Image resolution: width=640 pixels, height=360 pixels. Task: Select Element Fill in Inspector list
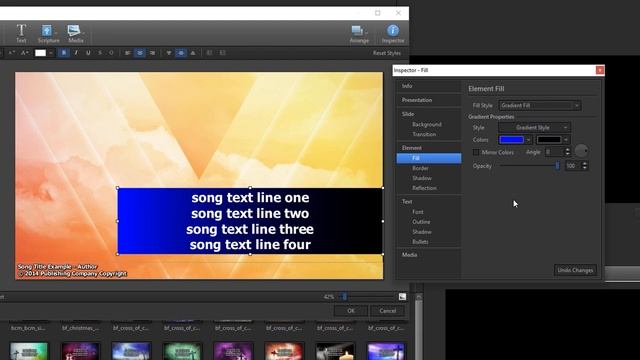(x=429, y=158)
